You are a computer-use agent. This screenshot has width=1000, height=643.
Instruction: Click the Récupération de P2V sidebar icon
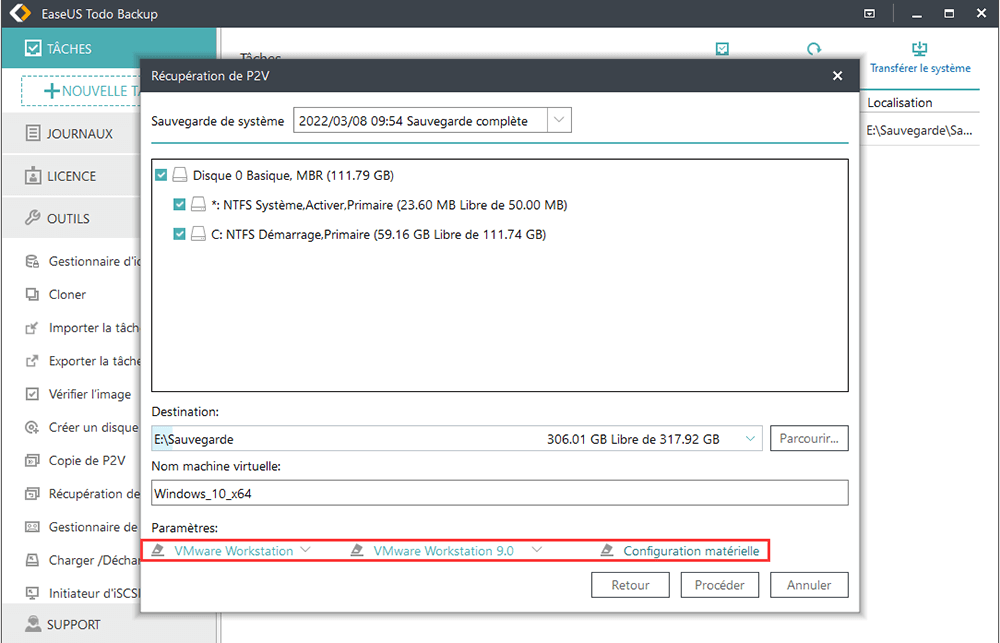point(32,494)
